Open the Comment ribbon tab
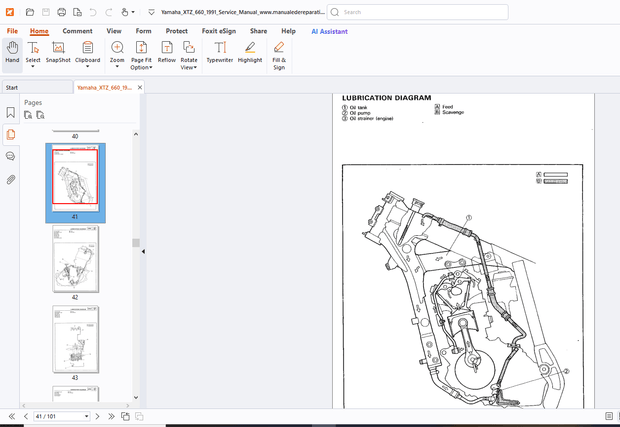620x427 pixels. pos(78,31)
